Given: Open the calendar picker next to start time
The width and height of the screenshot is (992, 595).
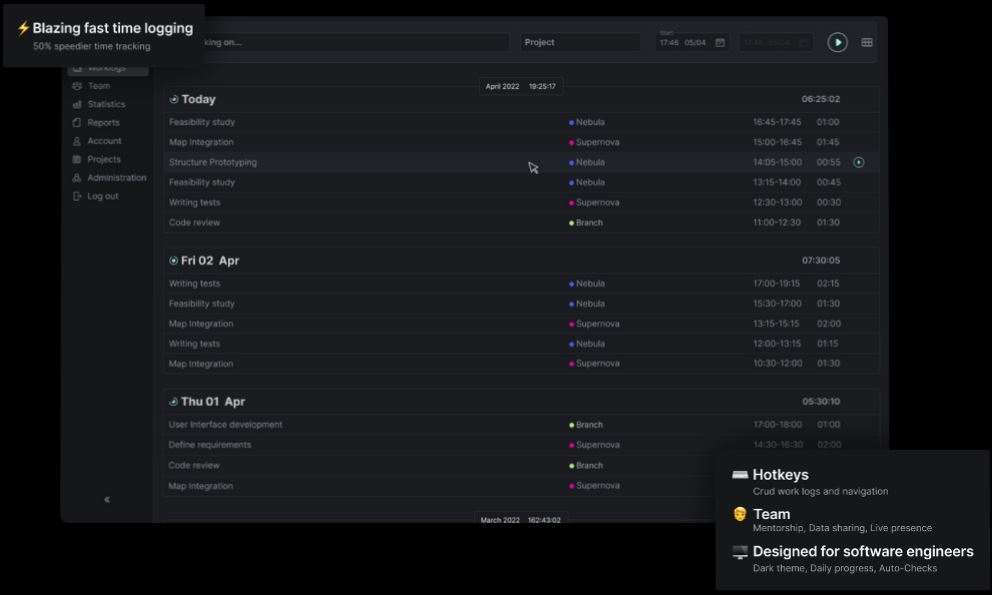Looking at the screenshot, I should click(x=722, y=42).
